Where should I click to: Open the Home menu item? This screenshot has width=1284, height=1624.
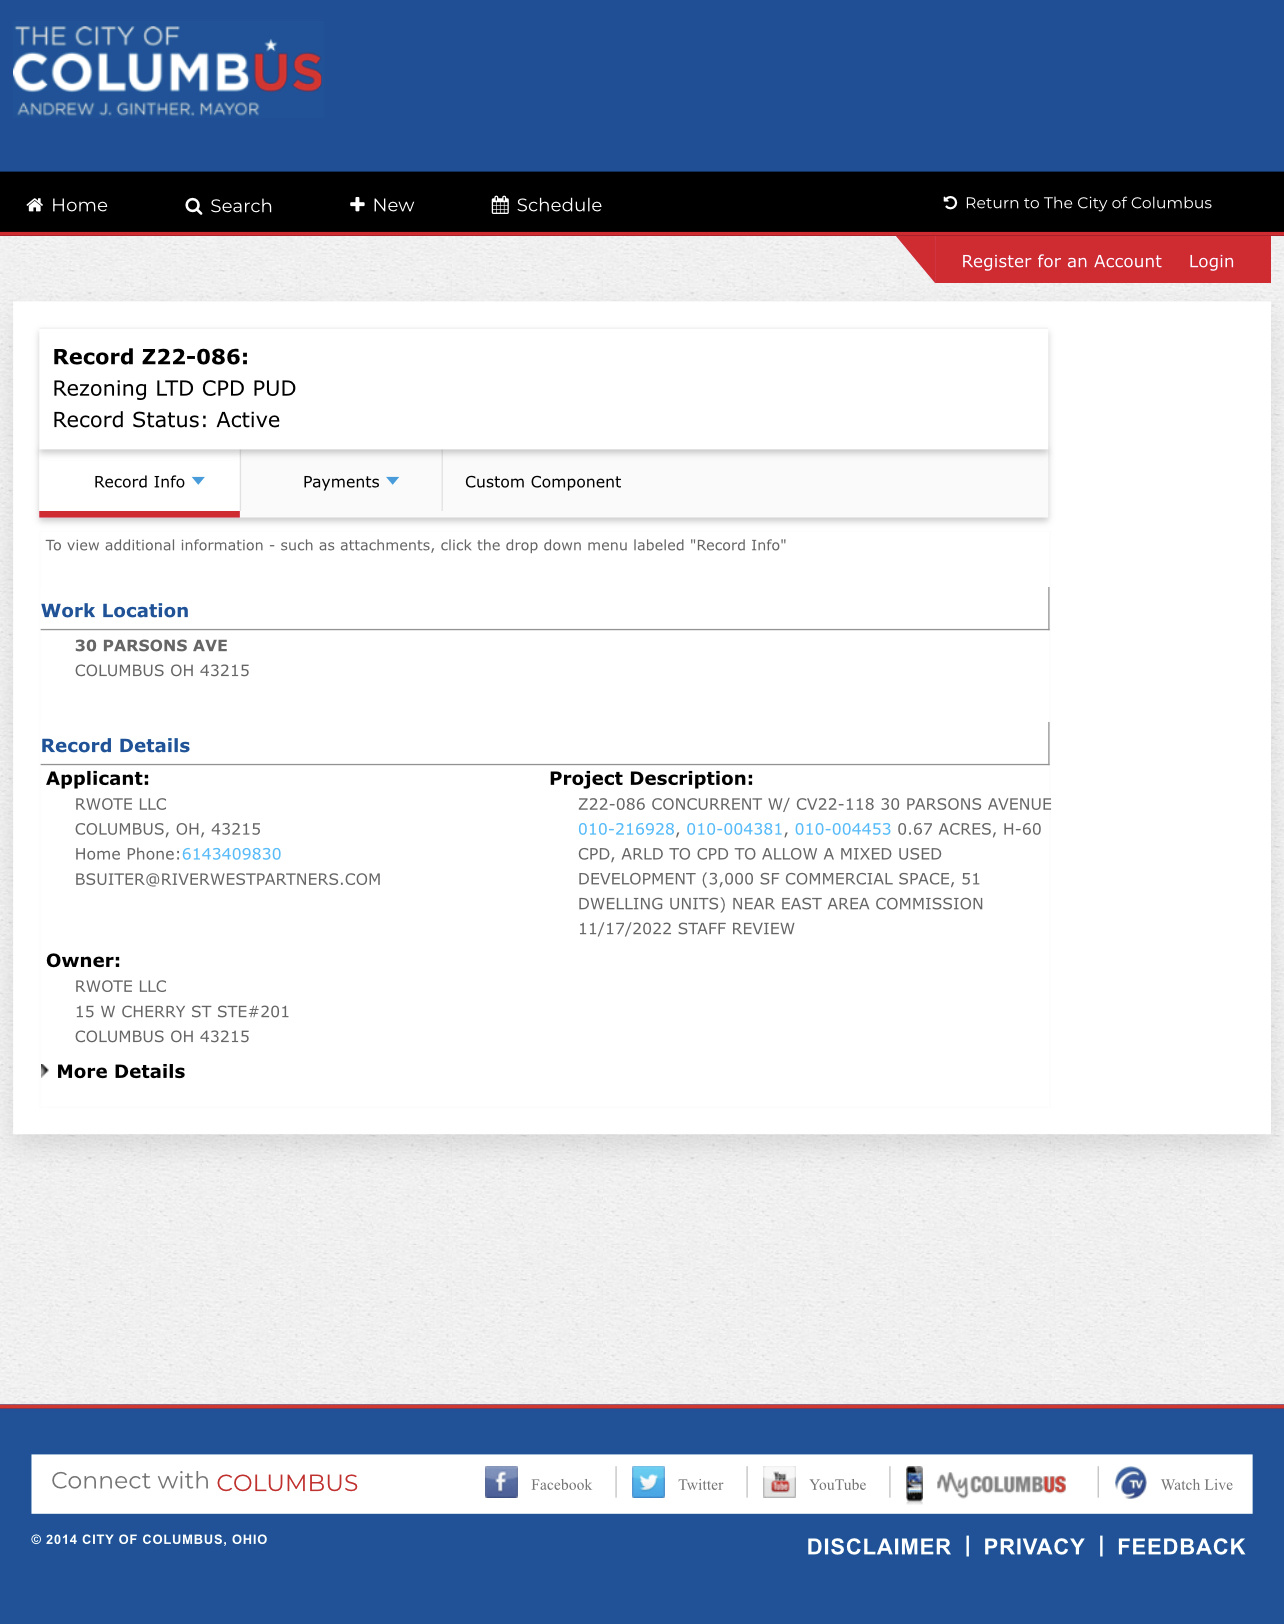coord(67,205)
